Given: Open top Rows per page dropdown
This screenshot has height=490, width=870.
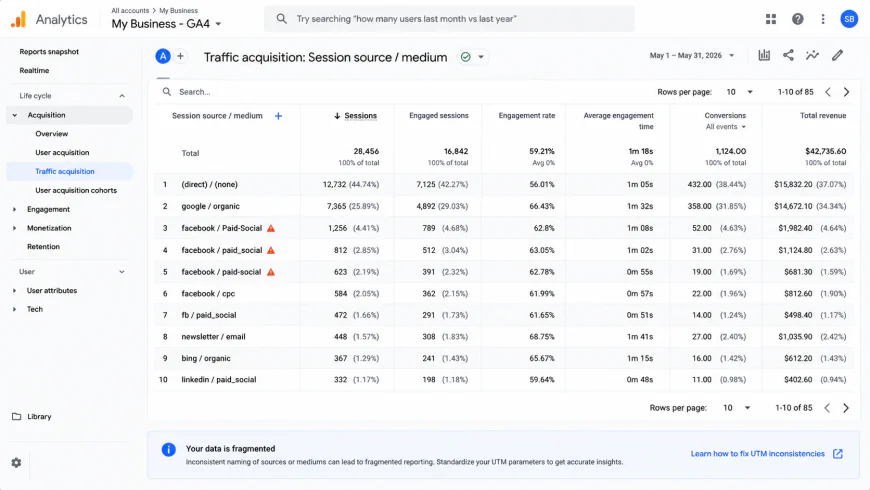Looking at the screenshot, I should [739, 92].
